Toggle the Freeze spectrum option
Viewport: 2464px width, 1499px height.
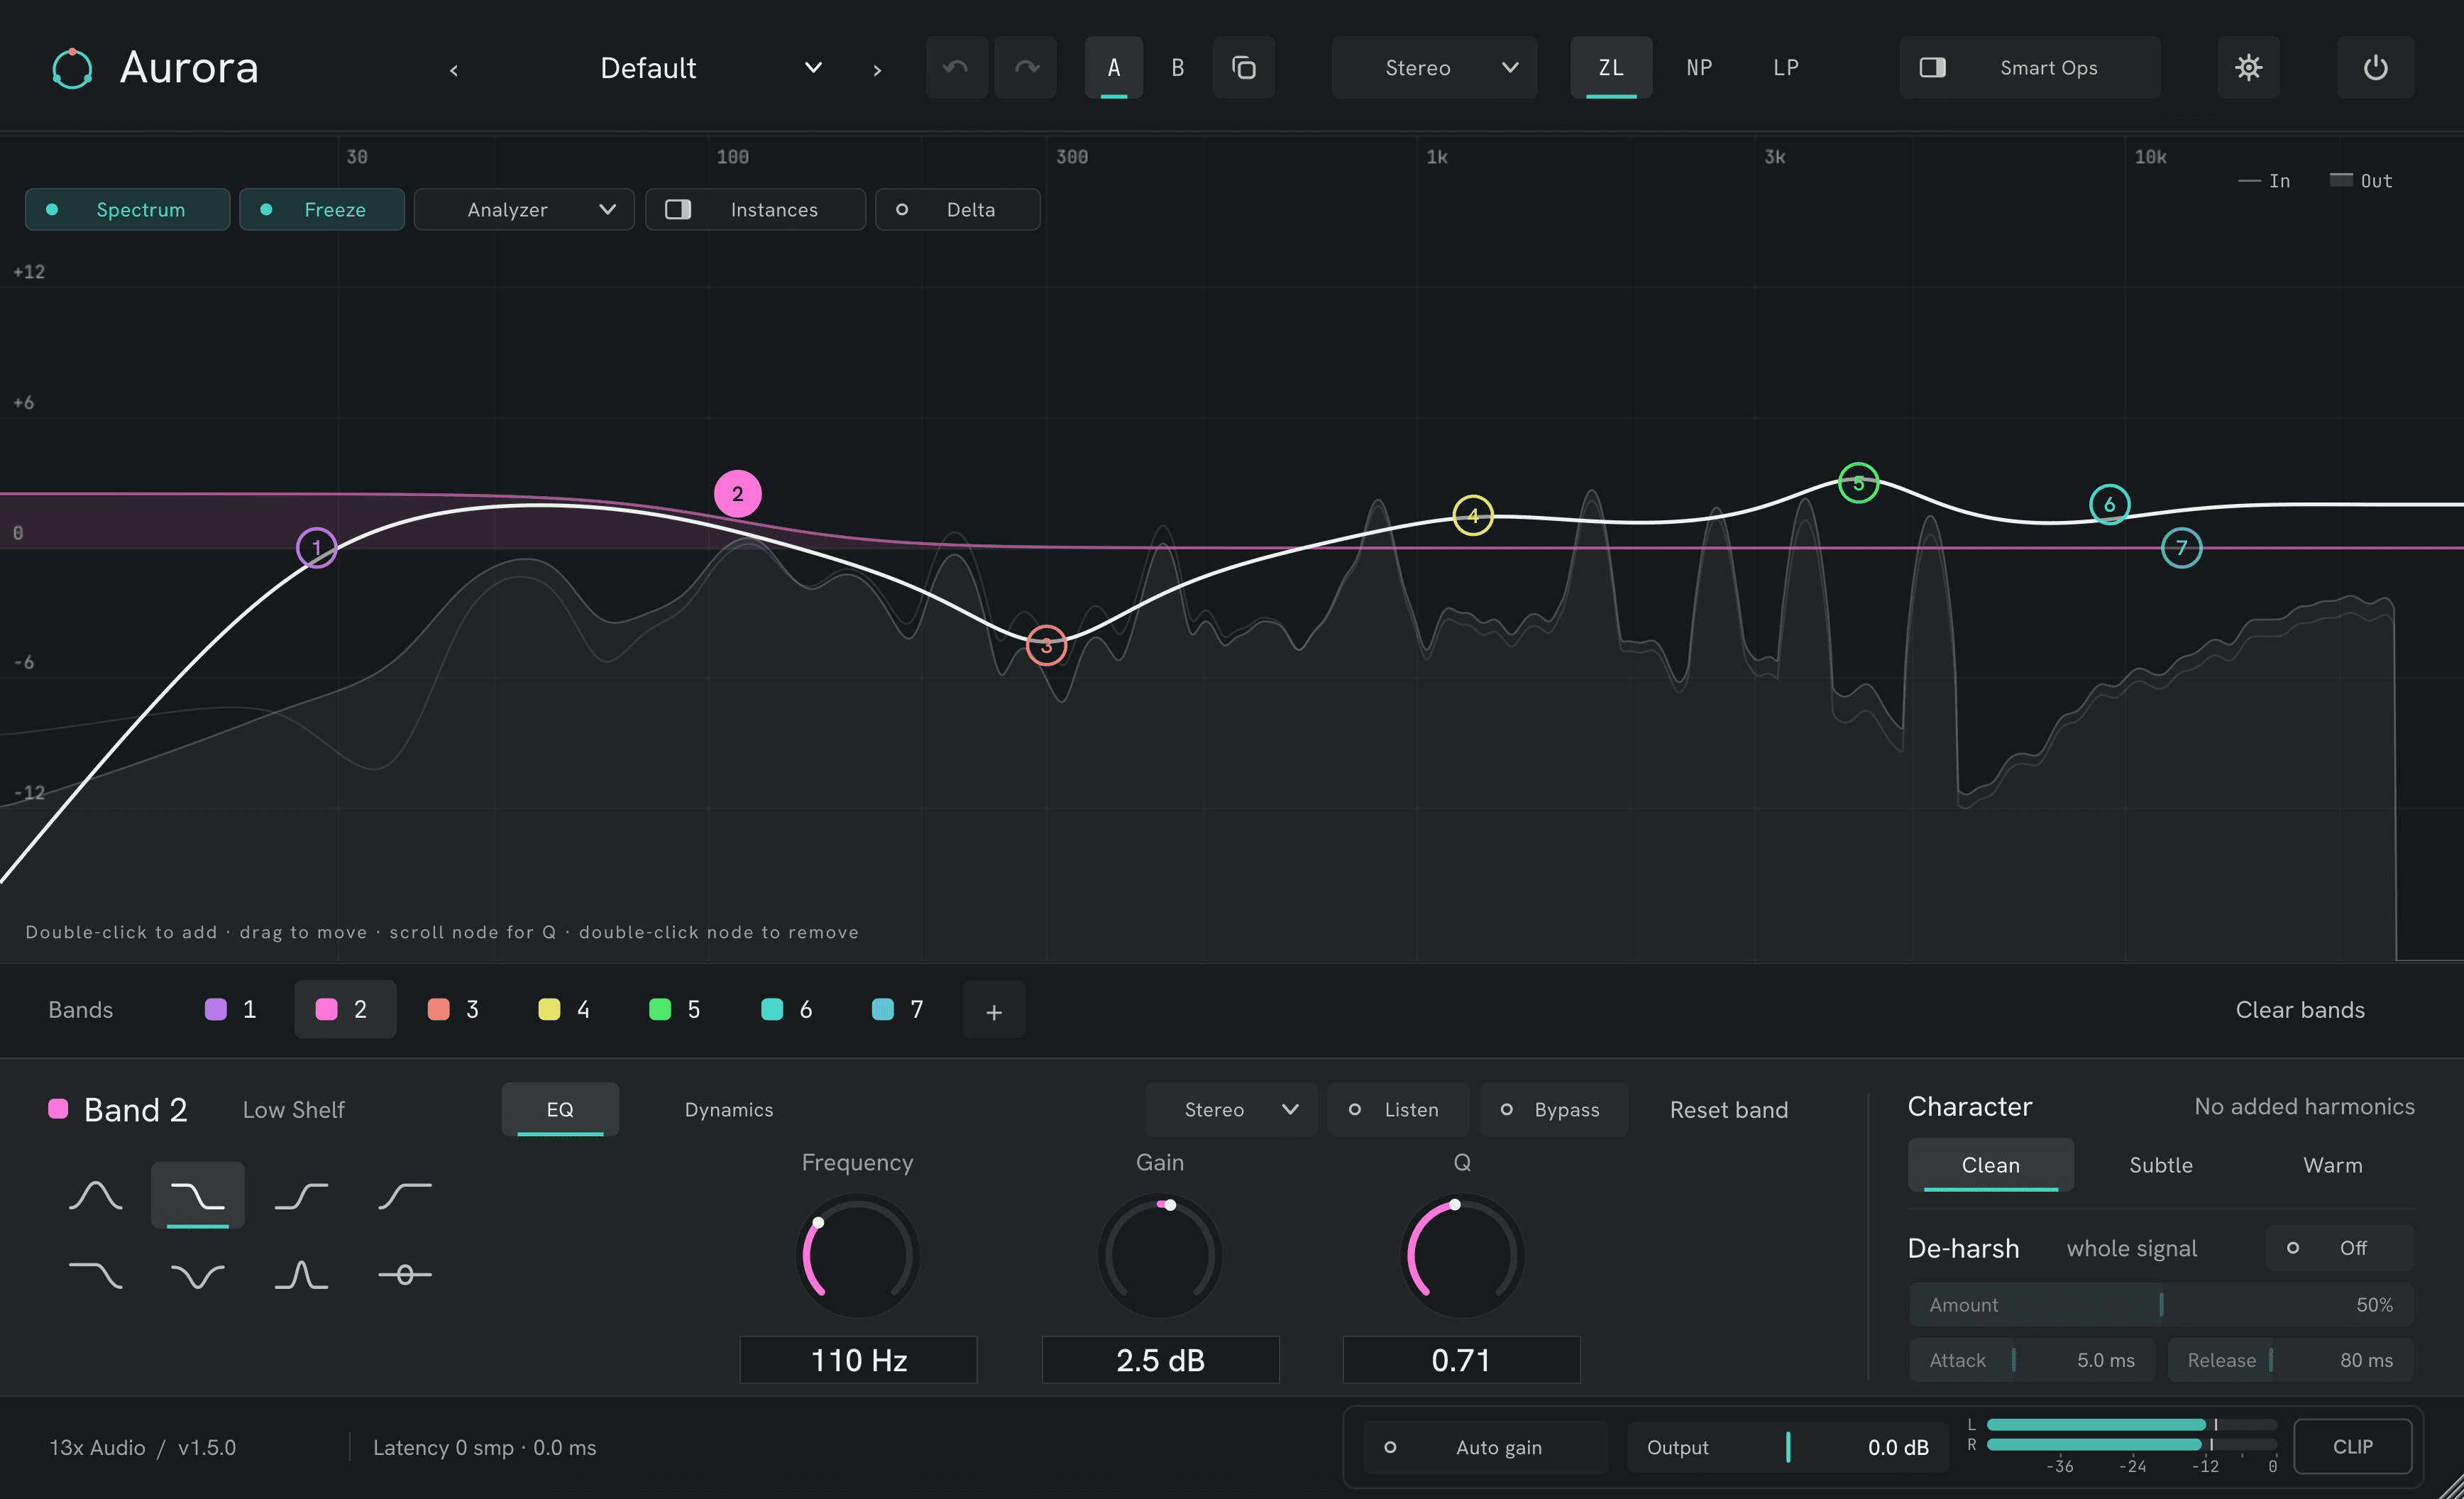(x=322, y=210)
